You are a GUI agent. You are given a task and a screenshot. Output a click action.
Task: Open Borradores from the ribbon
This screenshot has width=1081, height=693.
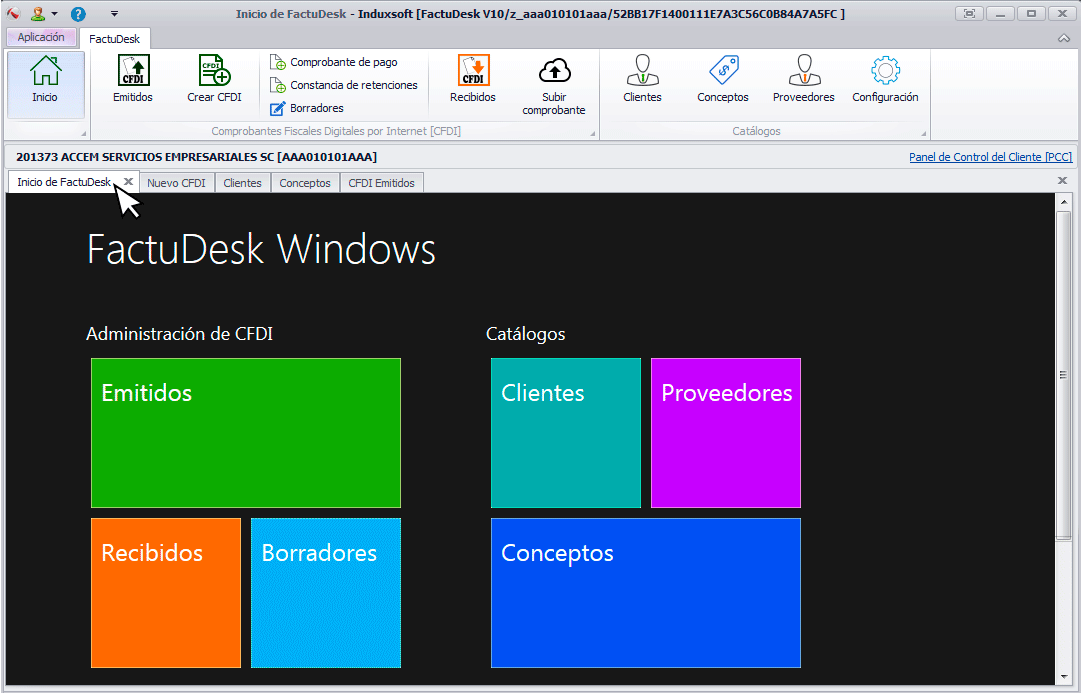(307, 108)
